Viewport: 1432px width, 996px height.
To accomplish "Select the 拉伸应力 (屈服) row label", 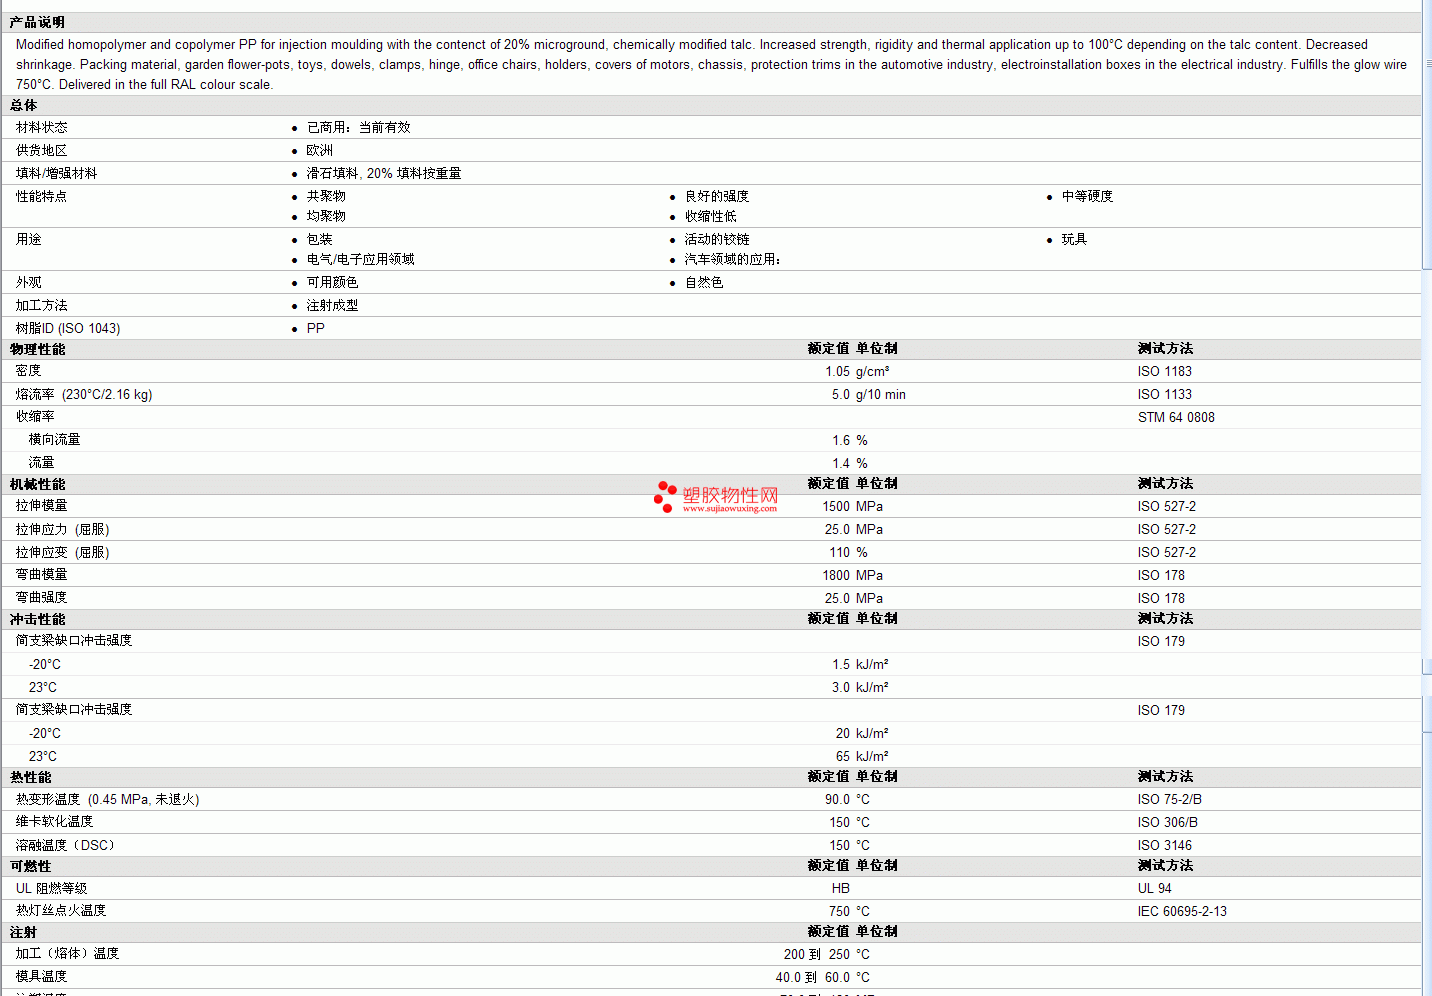I will (x=63, y=529).
